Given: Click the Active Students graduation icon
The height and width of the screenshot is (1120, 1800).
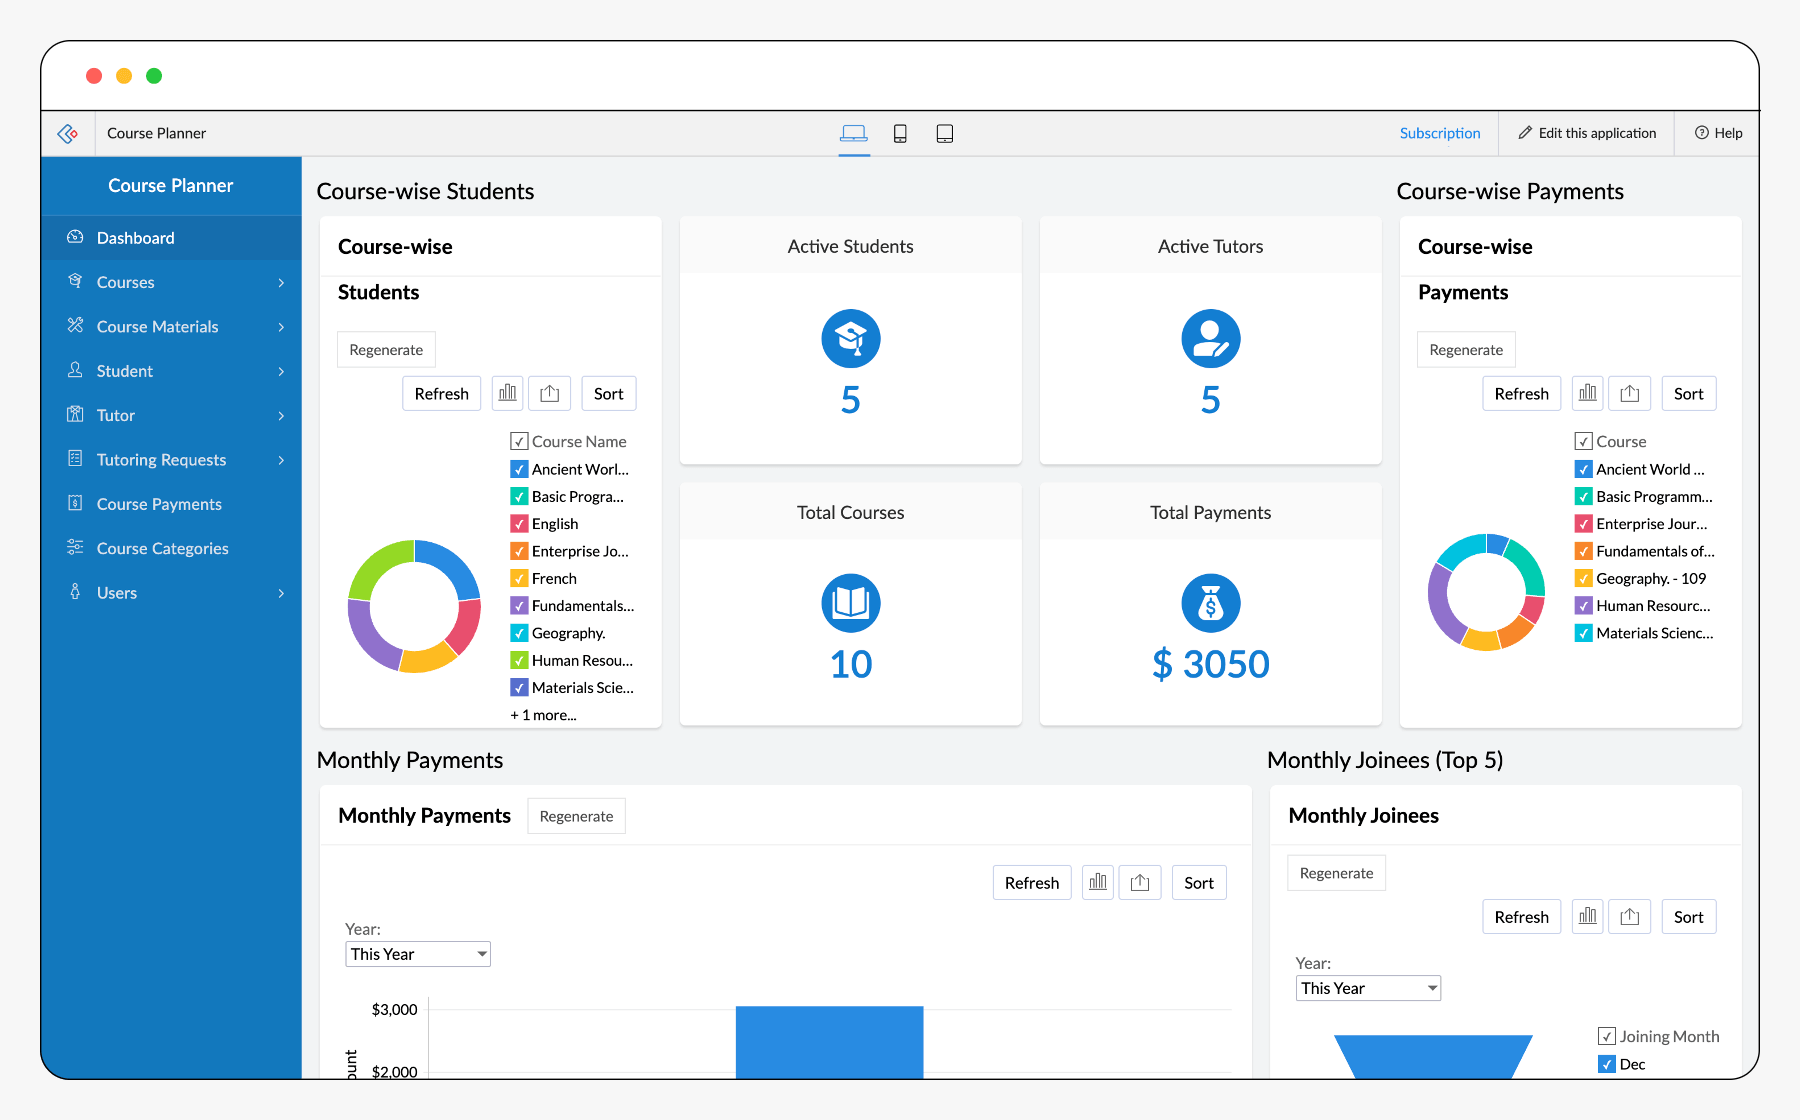Looking at the screenshot, I should (x=850, y=339).
